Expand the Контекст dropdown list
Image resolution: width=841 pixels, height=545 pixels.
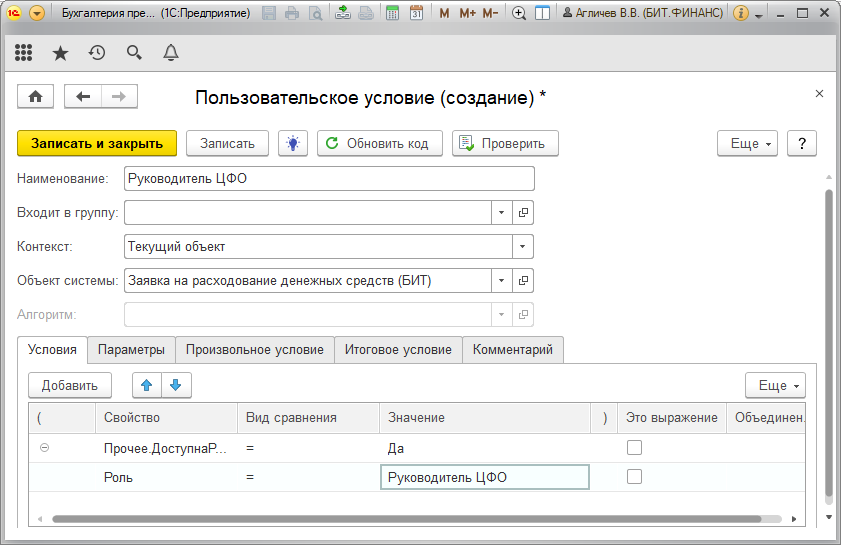point(523,246)
